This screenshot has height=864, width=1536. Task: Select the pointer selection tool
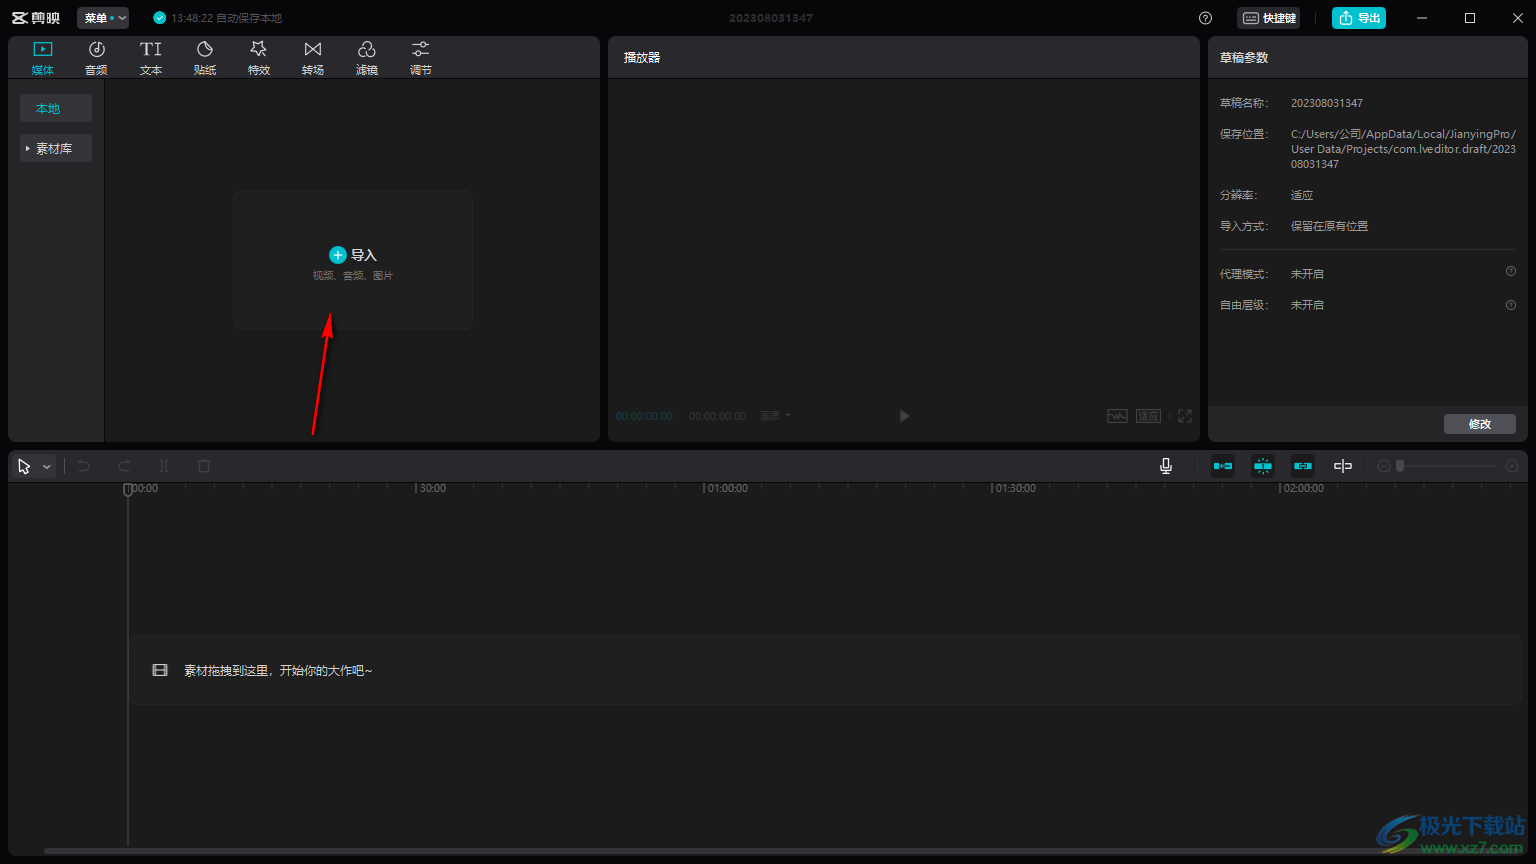(x=24, y=466)
